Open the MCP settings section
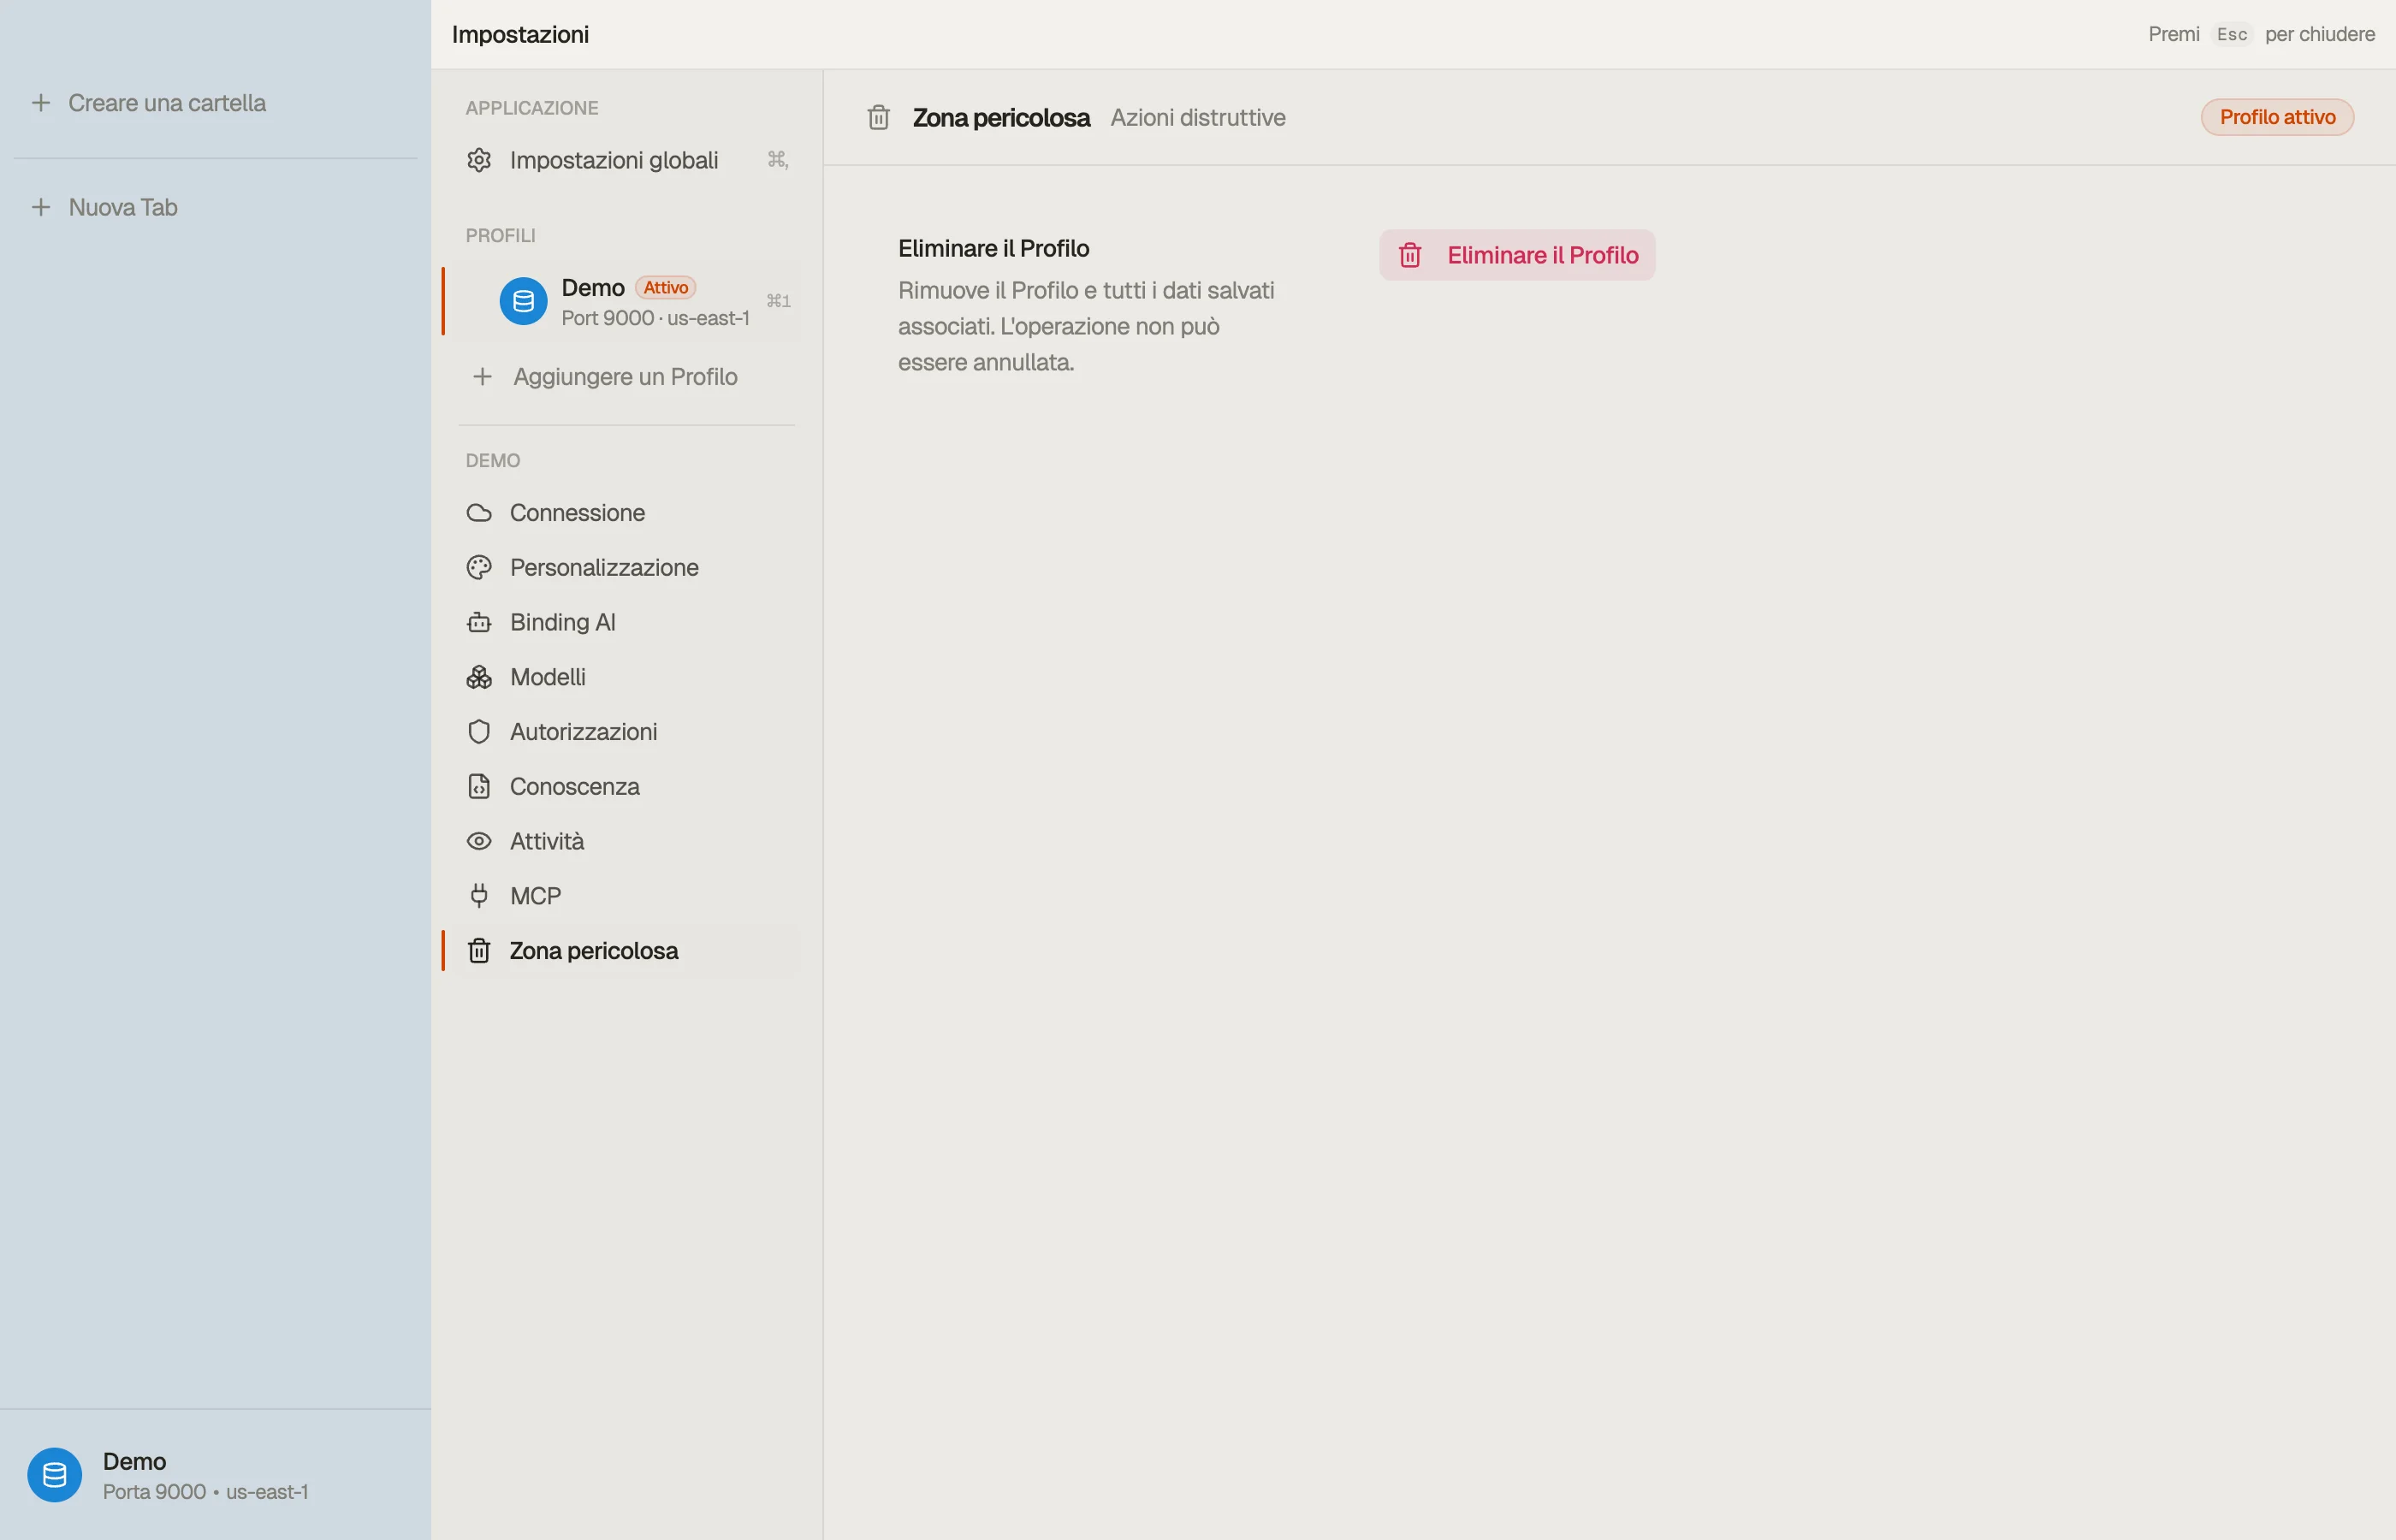Screen dimensions: 2396x1540 tap(627, 896)
